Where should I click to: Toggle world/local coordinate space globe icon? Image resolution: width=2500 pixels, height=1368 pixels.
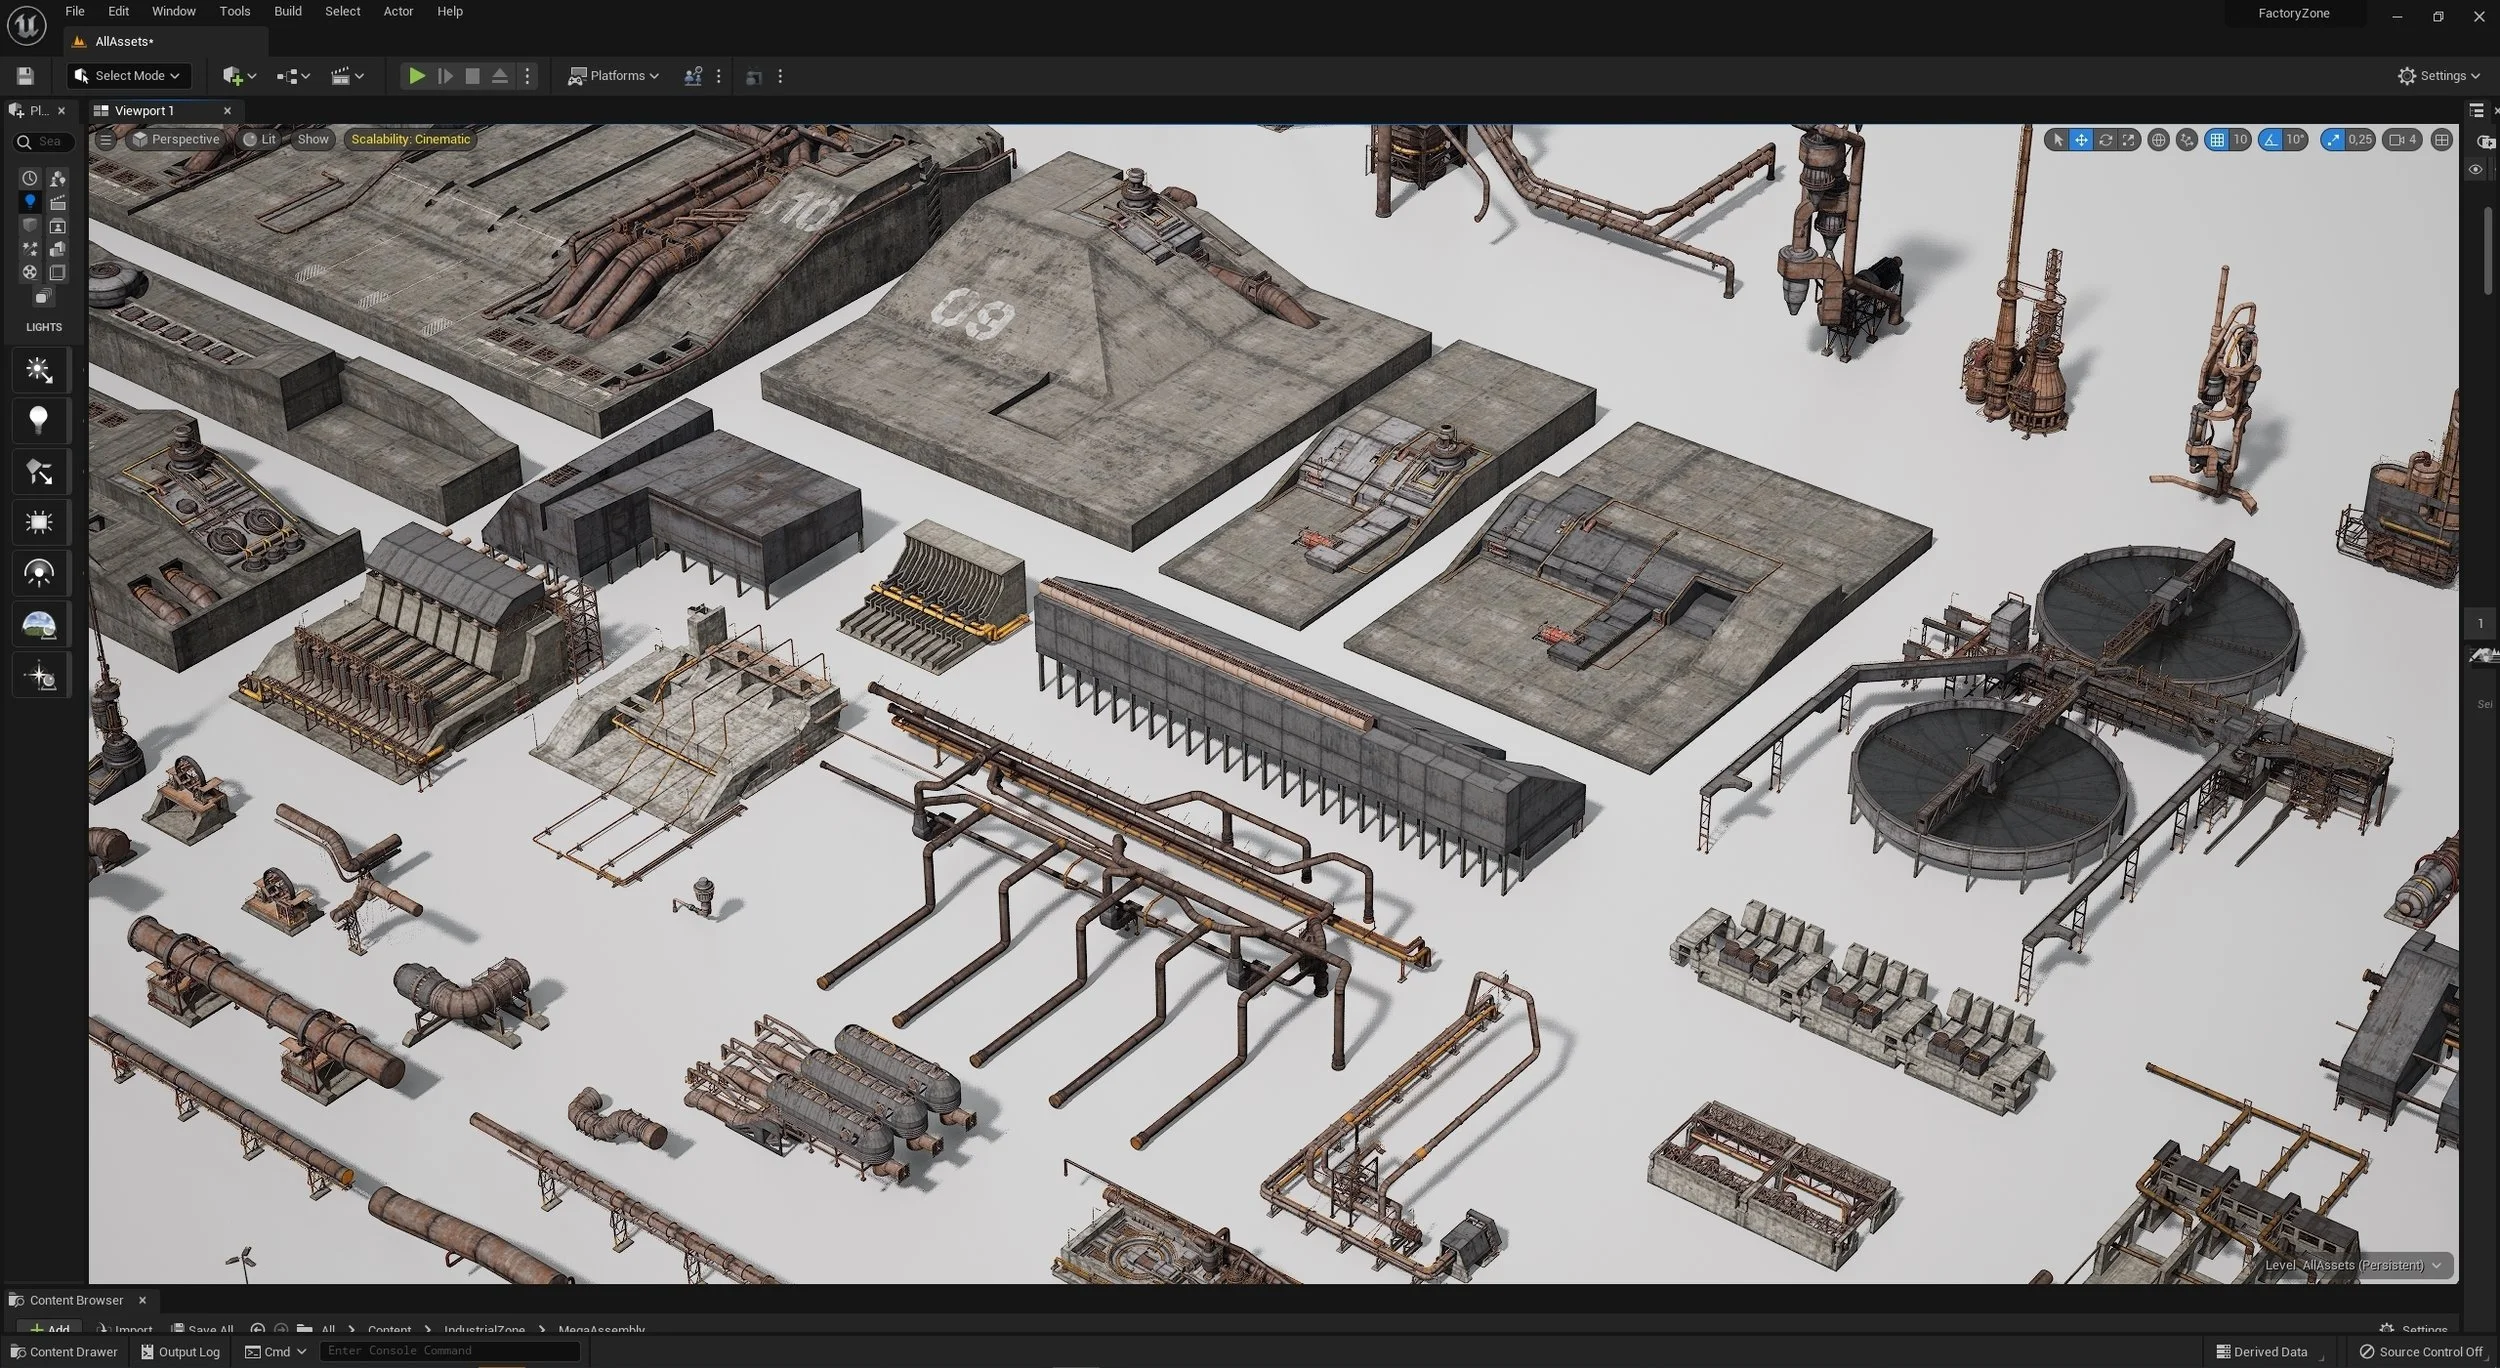click(x=2158, y=140)
